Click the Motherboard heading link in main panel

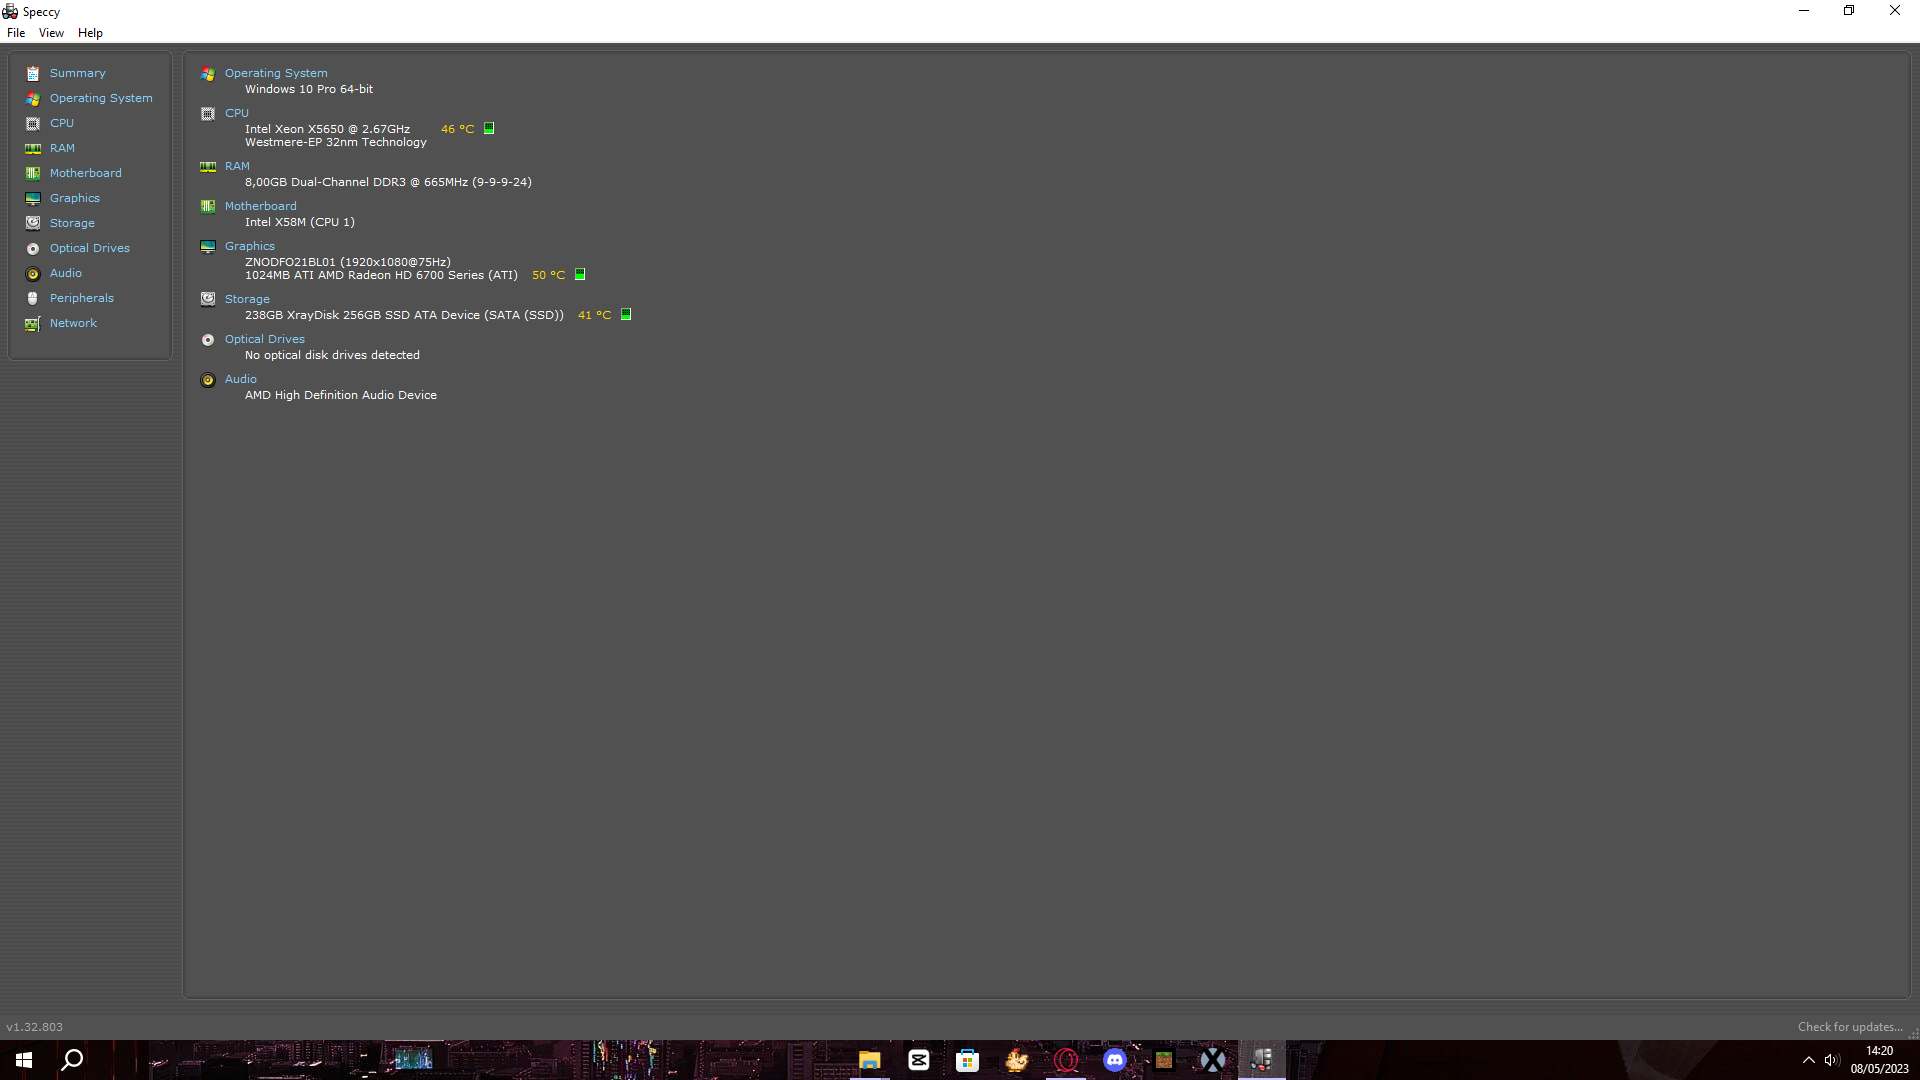click(x=260, y=206)
